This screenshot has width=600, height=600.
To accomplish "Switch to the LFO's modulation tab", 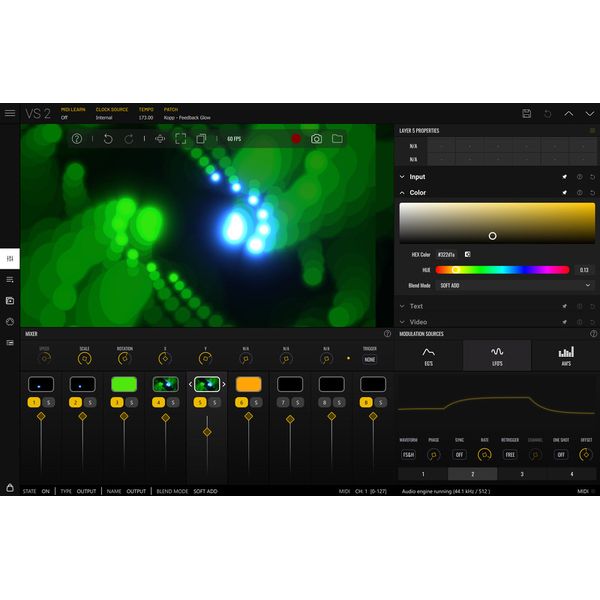I will (x=497, y=356).
